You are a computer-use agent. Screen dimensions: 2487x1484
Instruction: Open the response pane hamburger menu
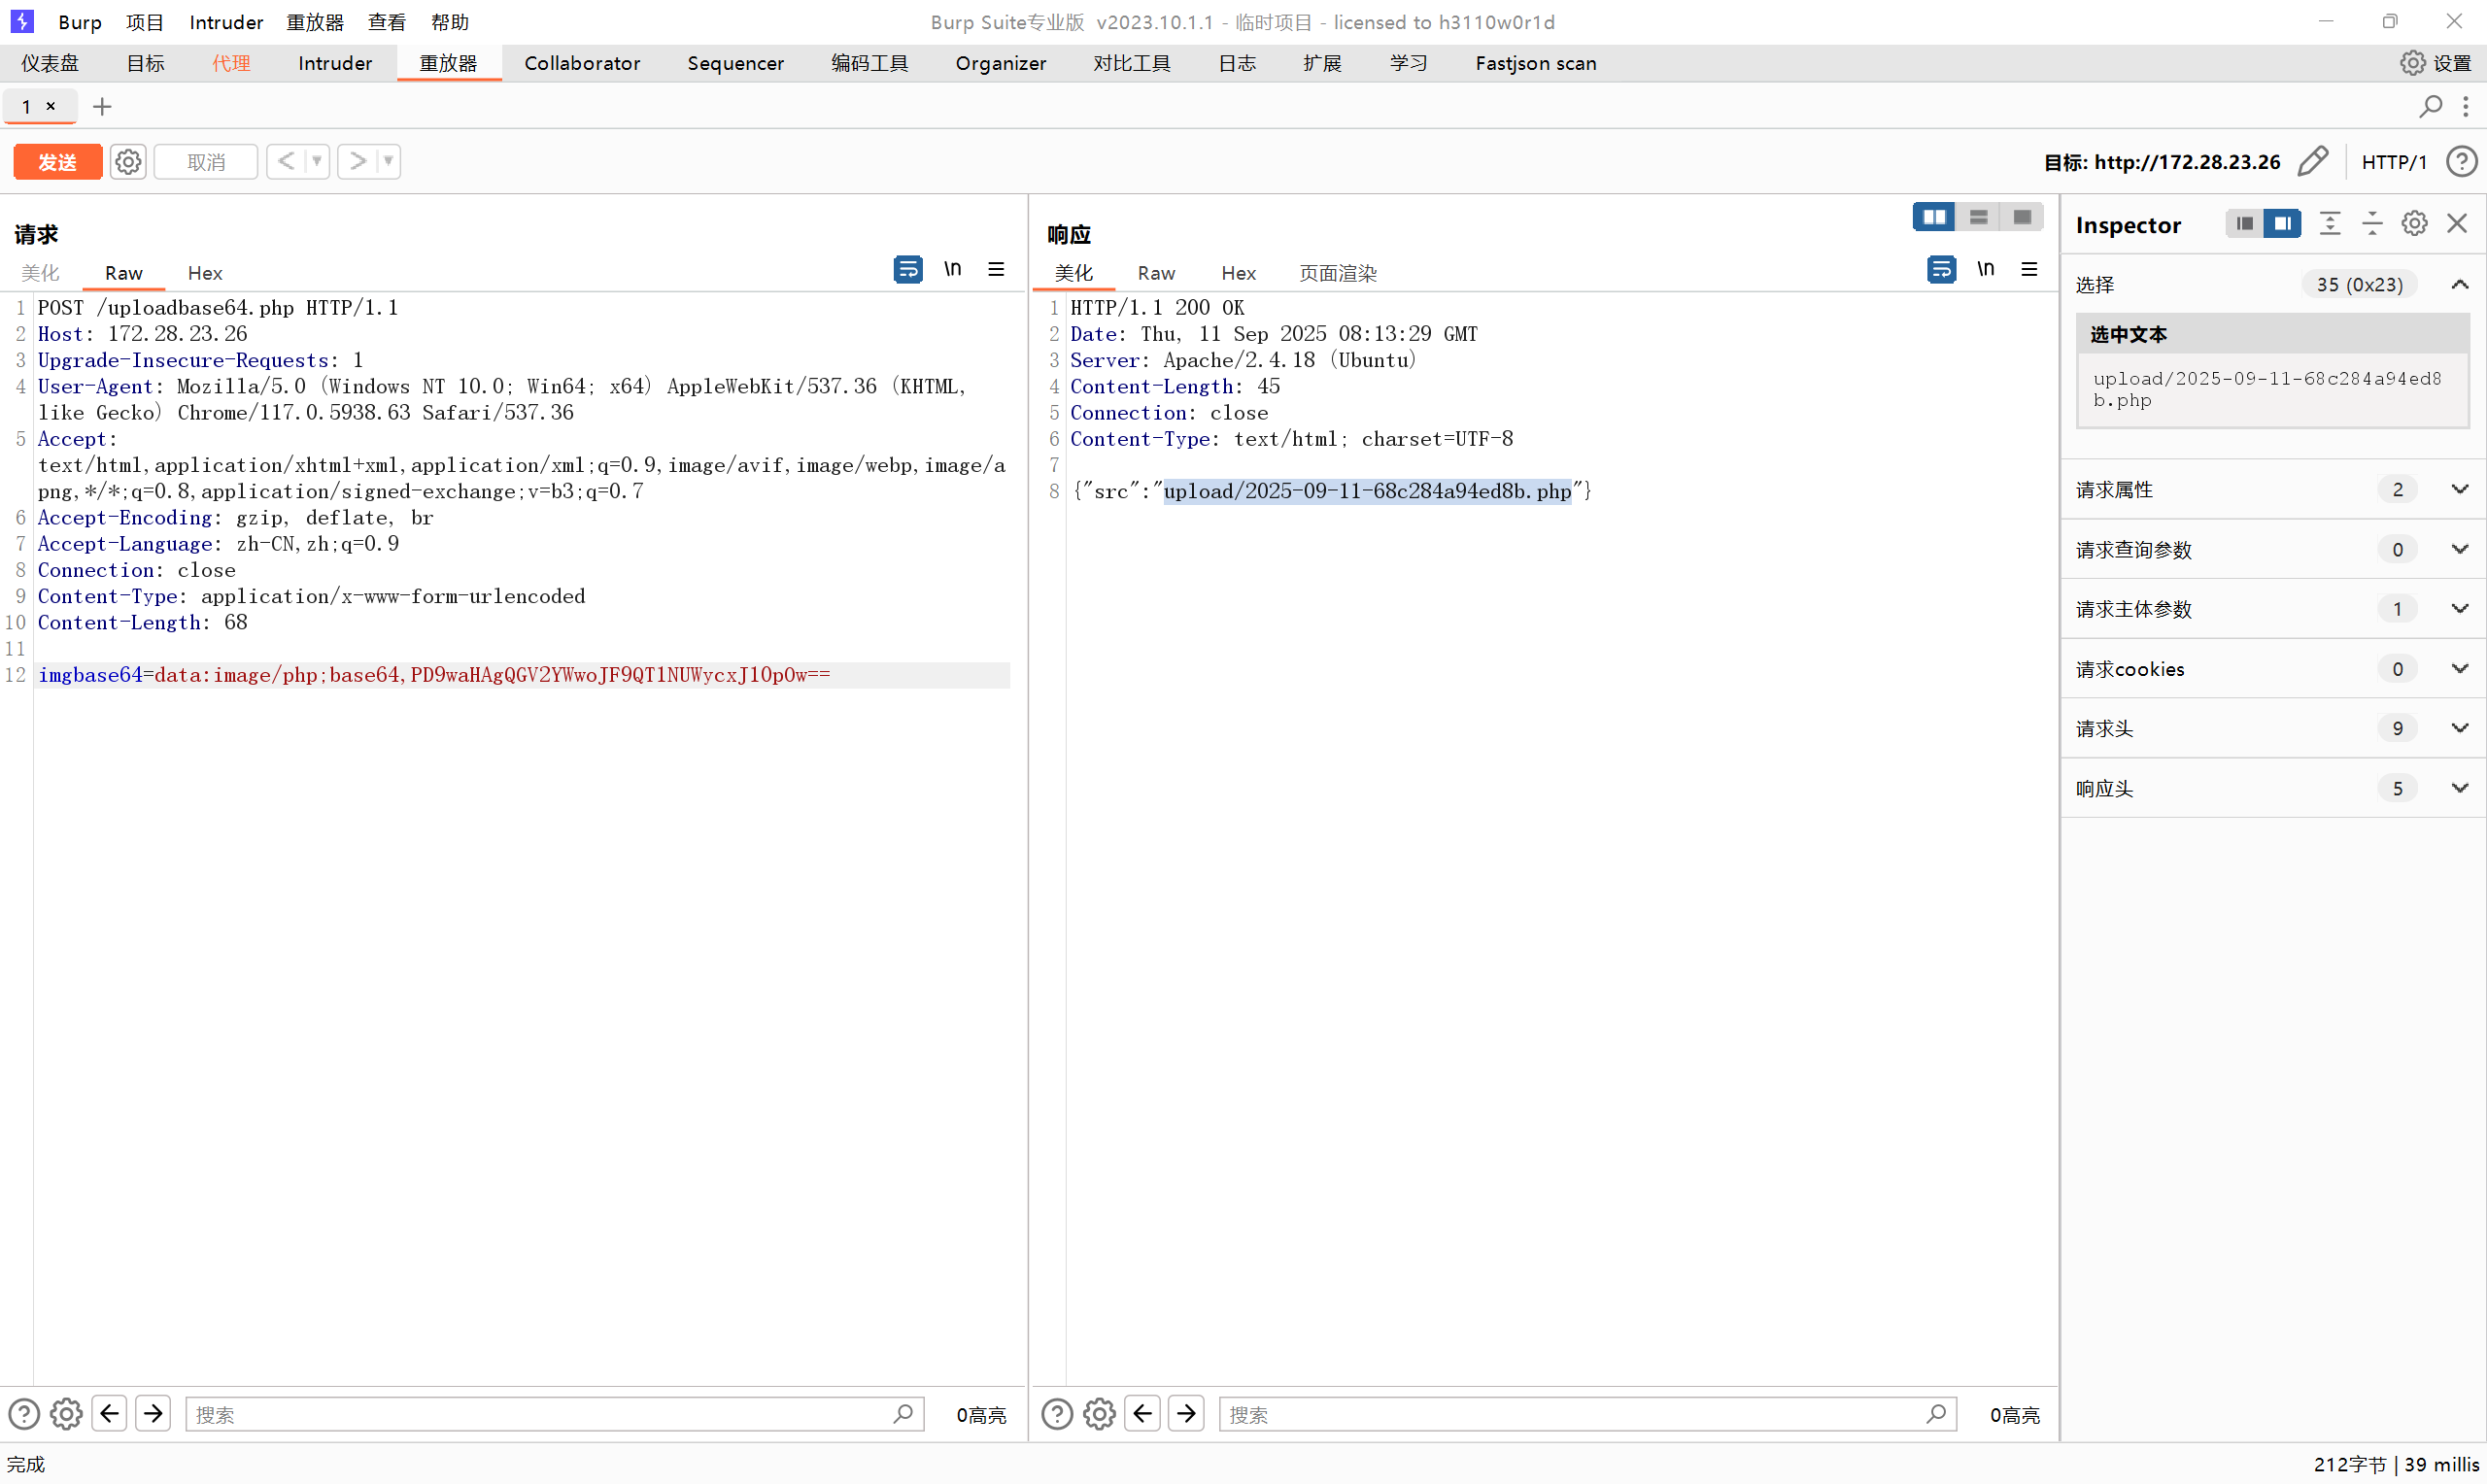(x=2029, y=269)
